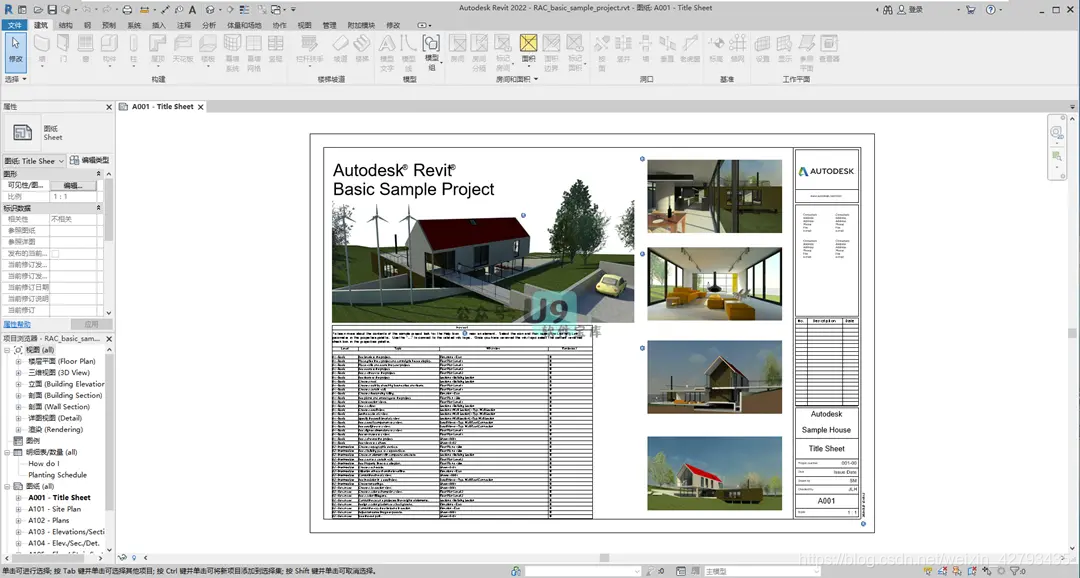This screenshot has width=1080, height=578.
Task: Expand the 楼层平面 (Floor Plan) tree node
Action: (x=19, y=361)
